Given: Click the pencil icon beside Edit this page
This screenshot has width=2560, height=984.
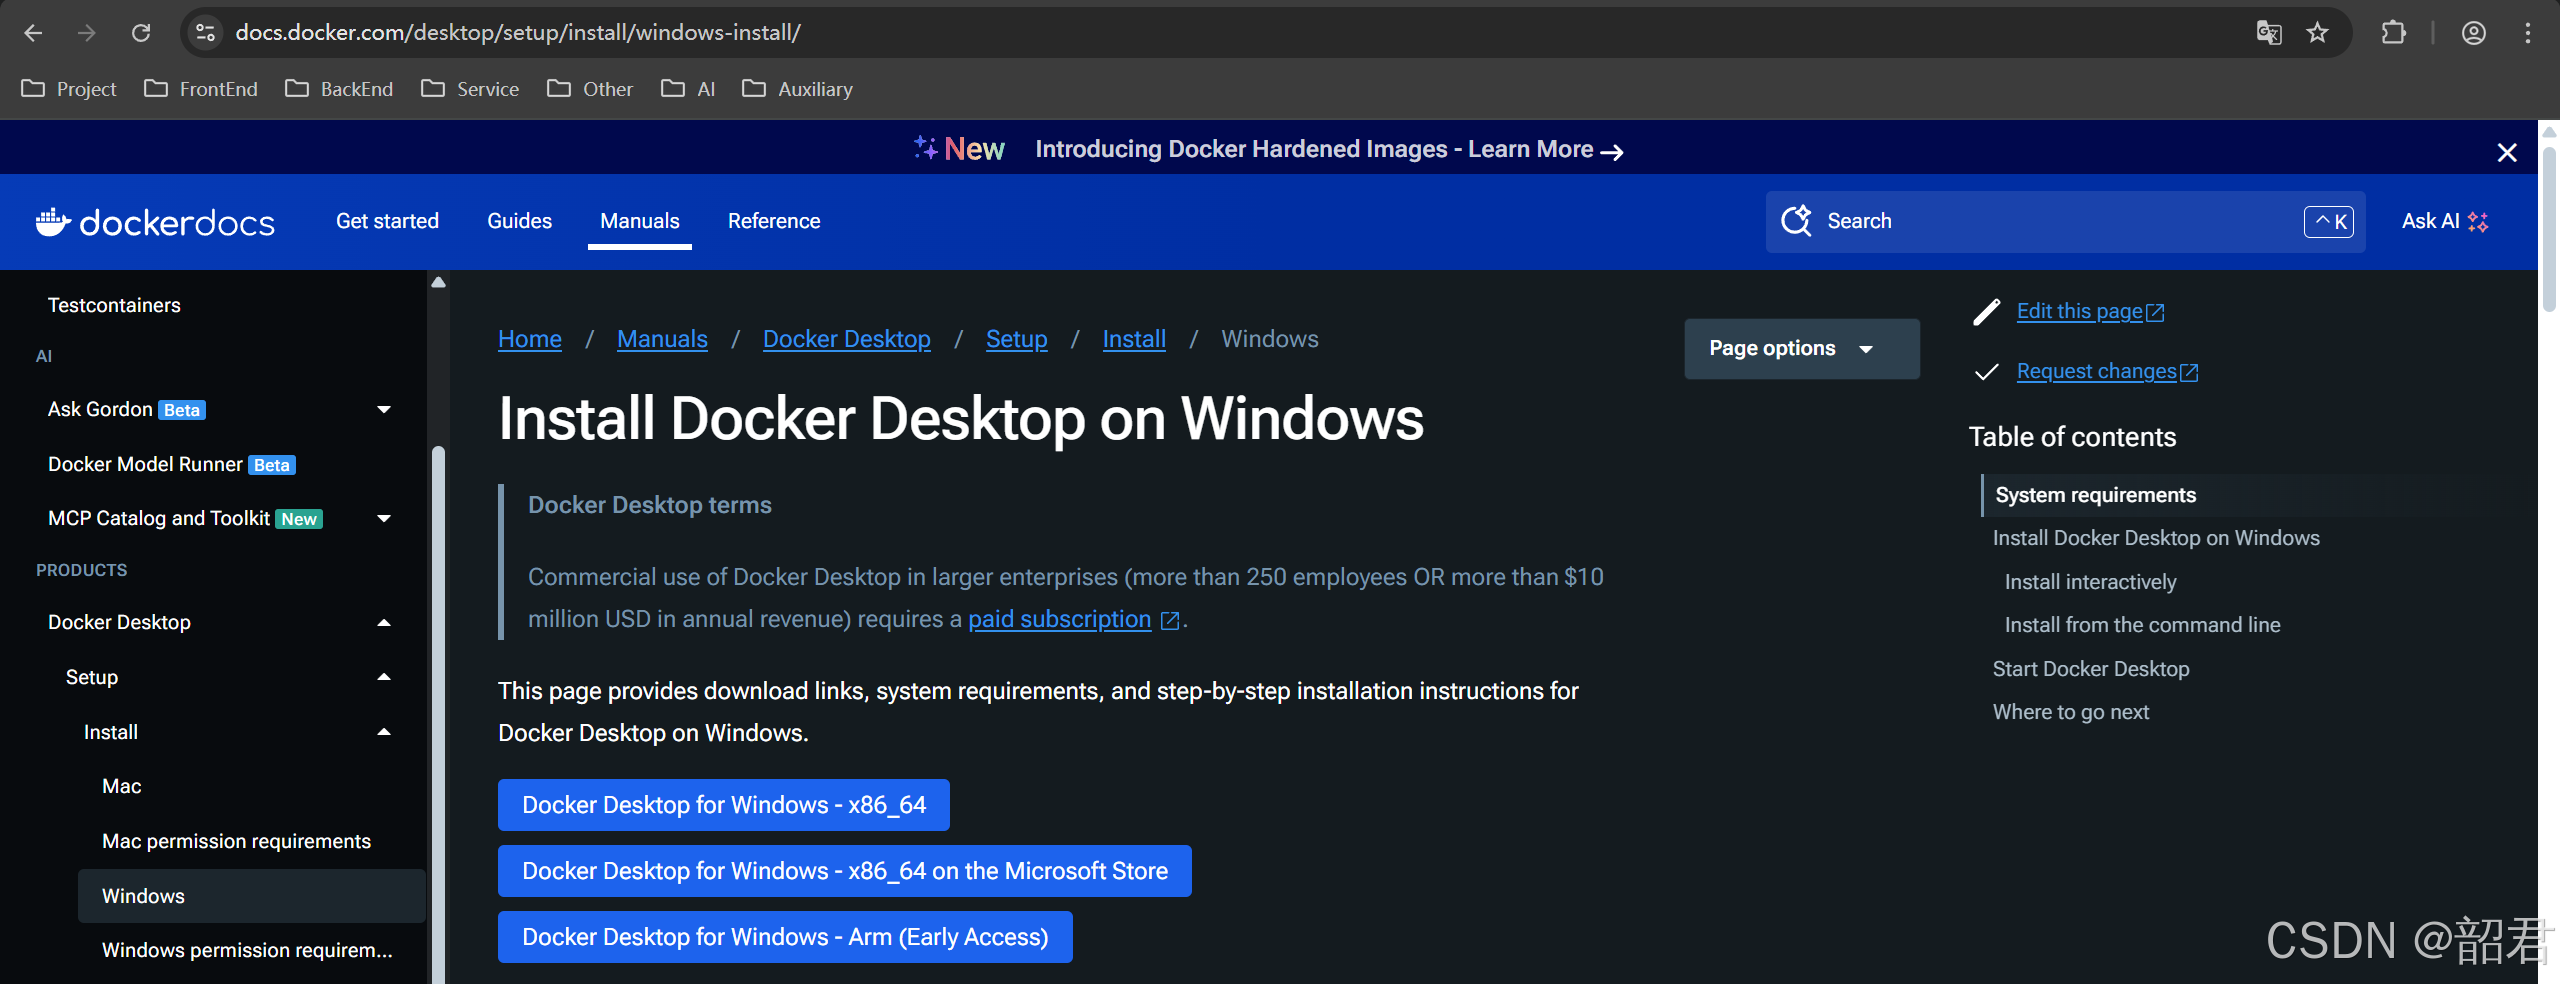Looking at the screenshot, I should pos(1986,312).
